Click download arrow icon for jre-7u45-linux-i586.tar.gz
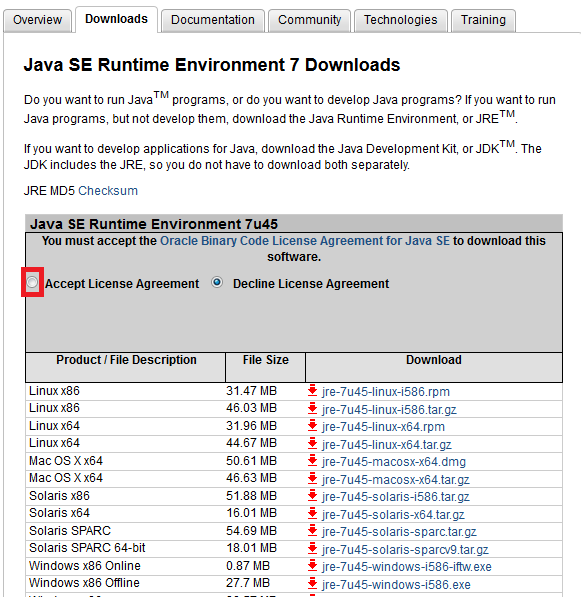 (312, 409)
